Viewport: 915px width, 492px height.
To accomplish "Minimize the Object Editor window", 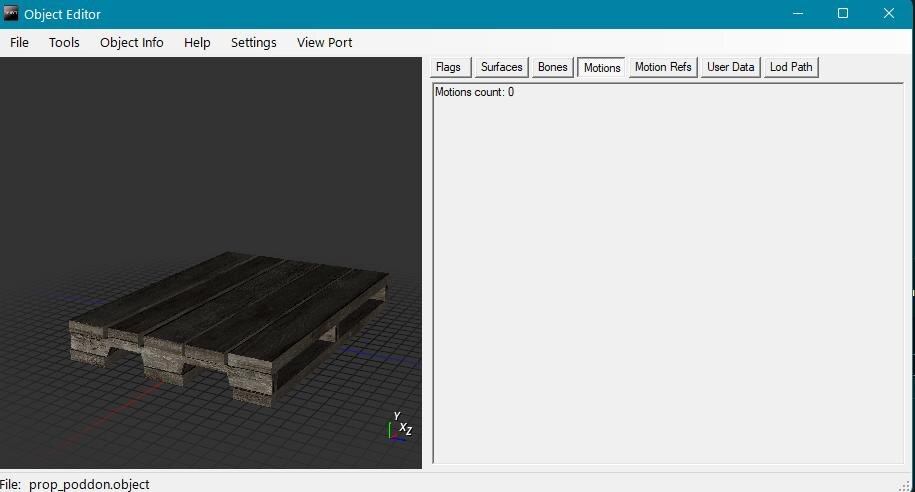I will tap(797, 14).
